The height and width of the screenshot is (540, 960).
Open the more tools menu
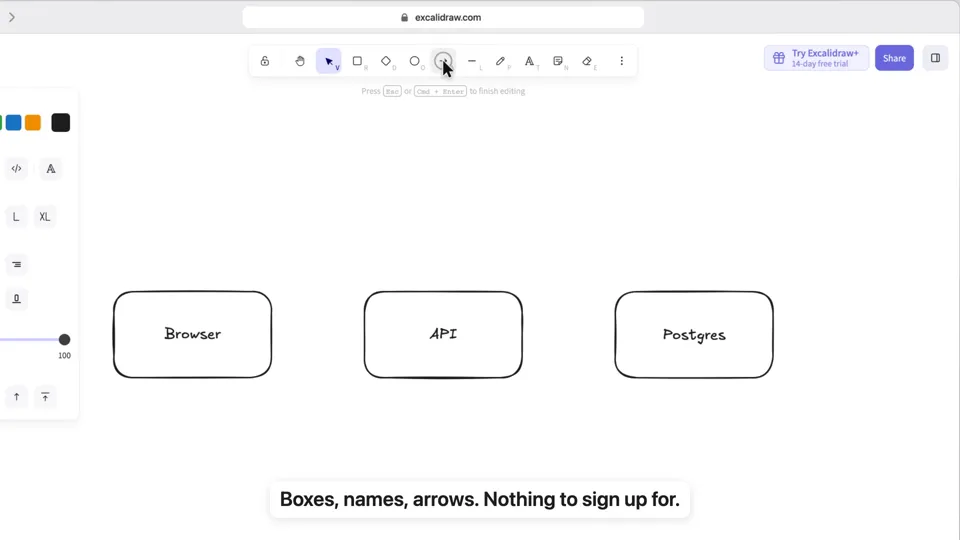pyautogui.click(x=621, y=61)
